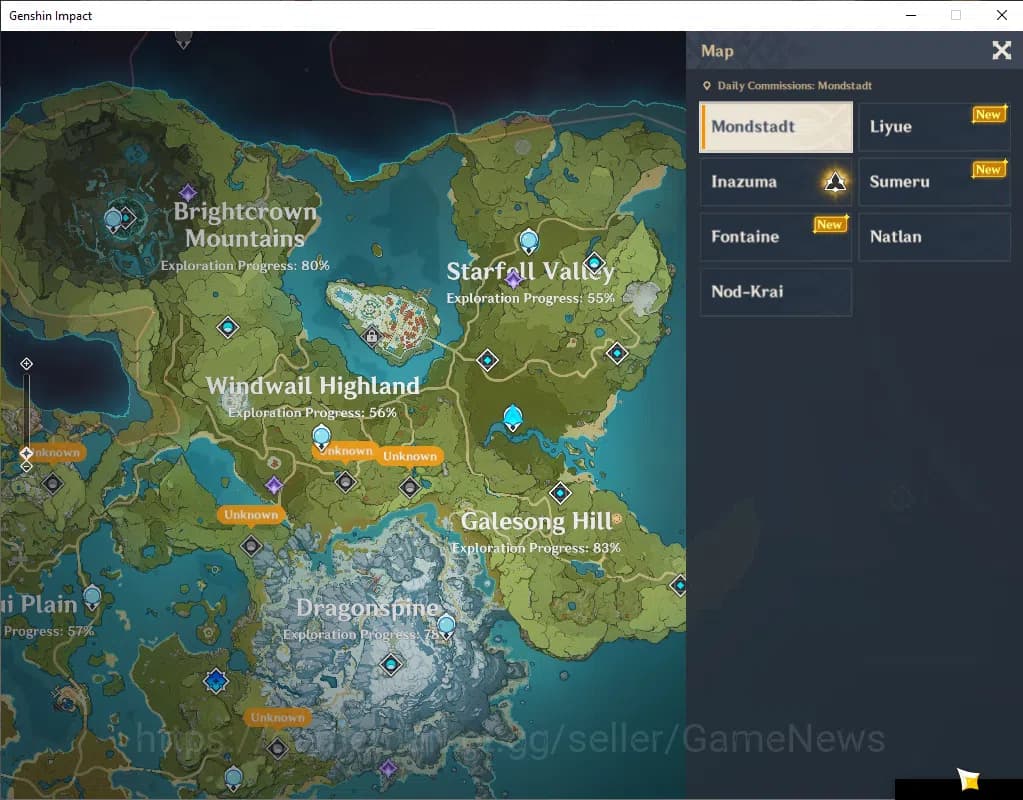Click the Galesong Hill region label
1023x800 pixels.
536,521
